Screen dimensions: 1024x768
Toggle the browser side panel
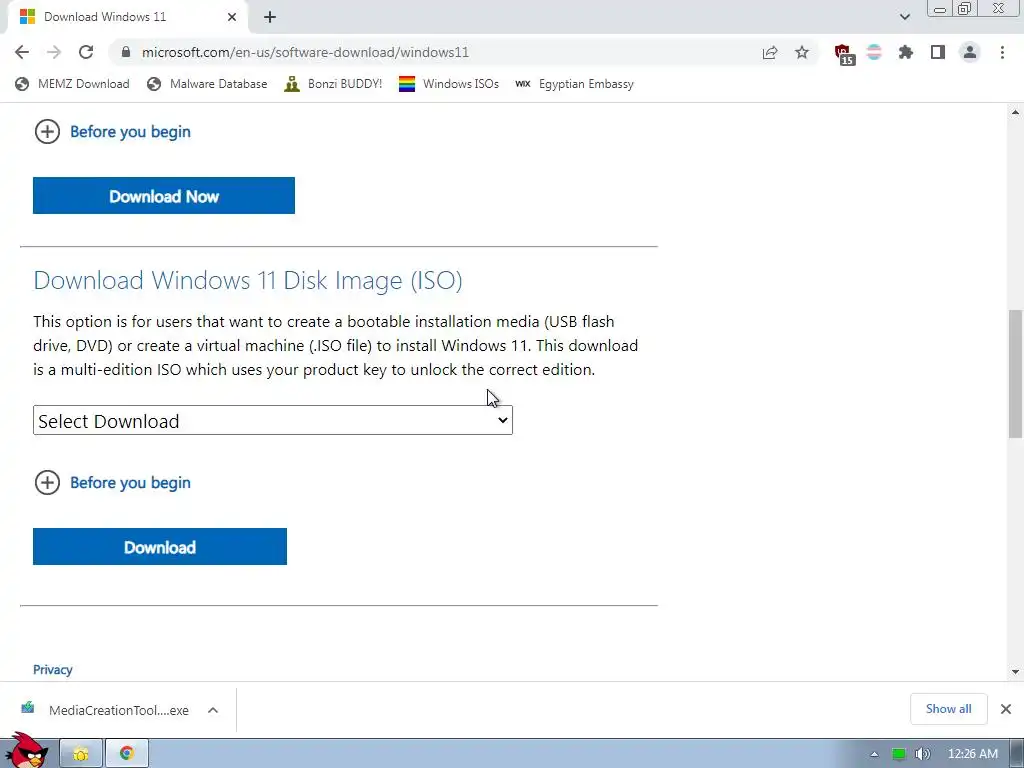[938, 52]
